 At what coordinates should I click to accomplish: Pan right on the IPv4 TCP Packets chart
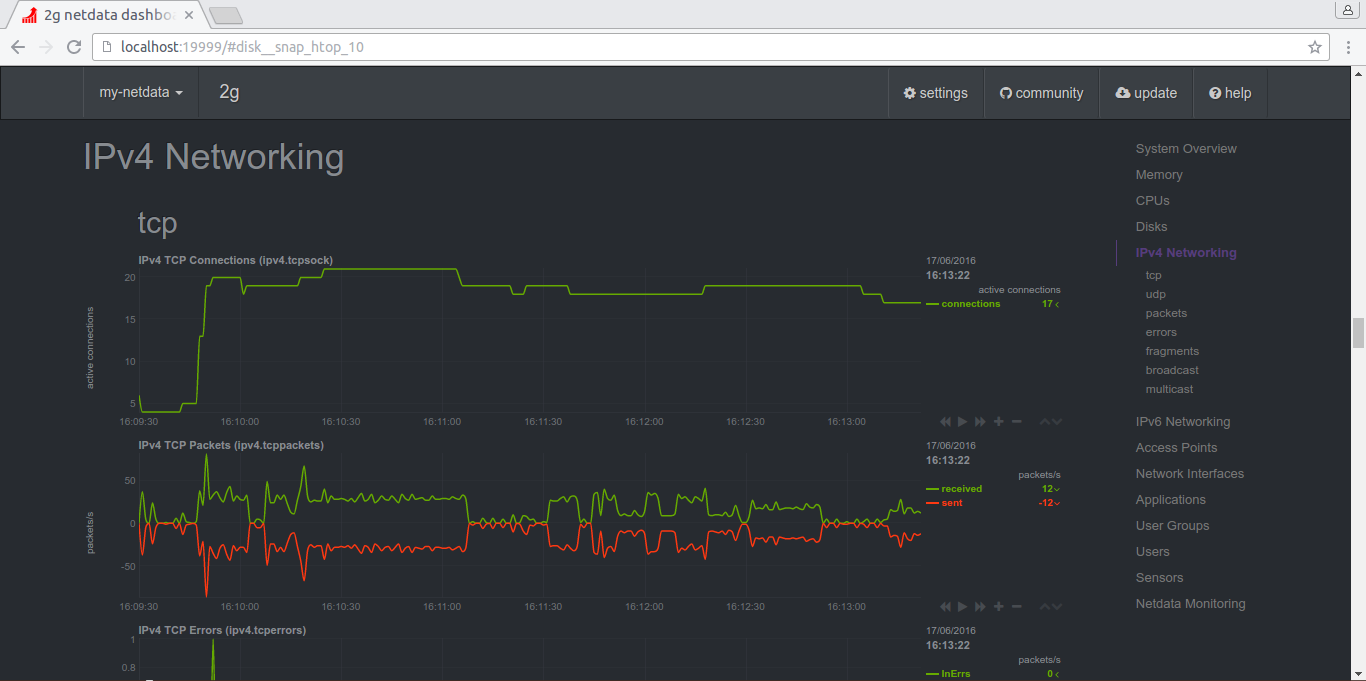click(x=980, y=607)
